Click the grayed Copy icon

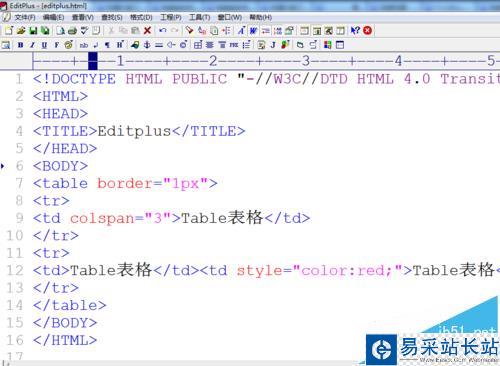tap(123, 31)
